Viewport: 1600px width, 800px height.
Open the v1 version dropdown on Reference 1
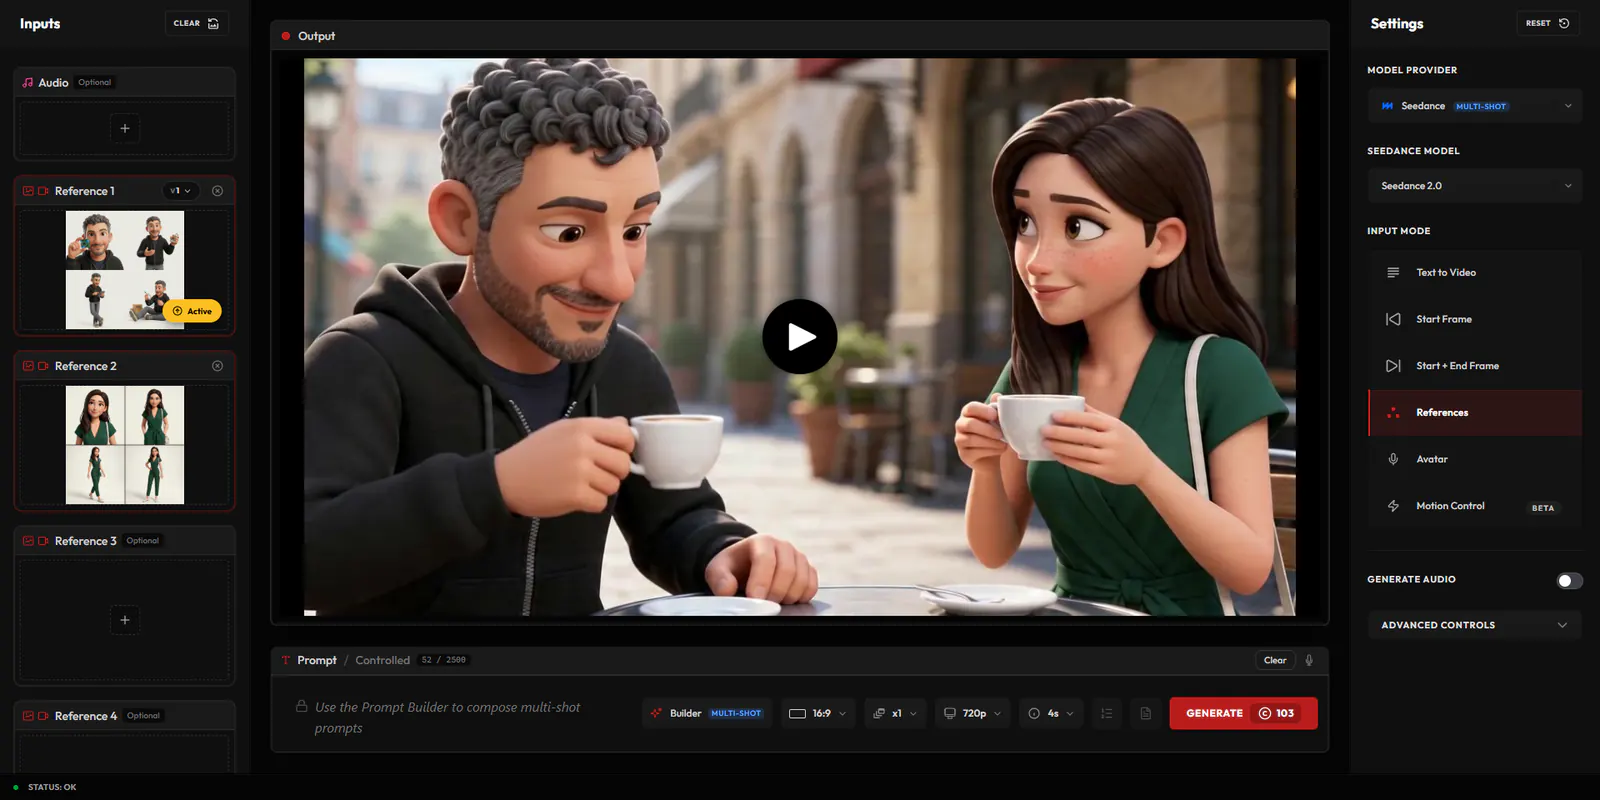pyautogui.click(x=180, y=191)
